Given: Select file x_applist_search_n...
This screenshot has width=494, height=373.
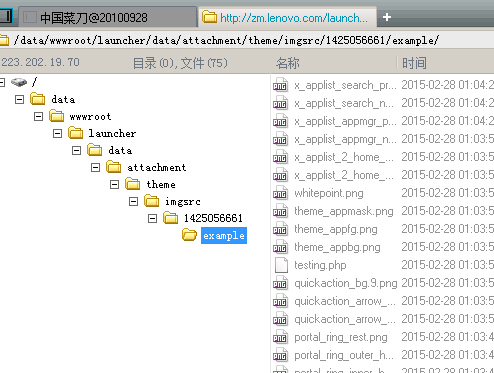Looking at the screenshot, I should (x=344, y=103).
